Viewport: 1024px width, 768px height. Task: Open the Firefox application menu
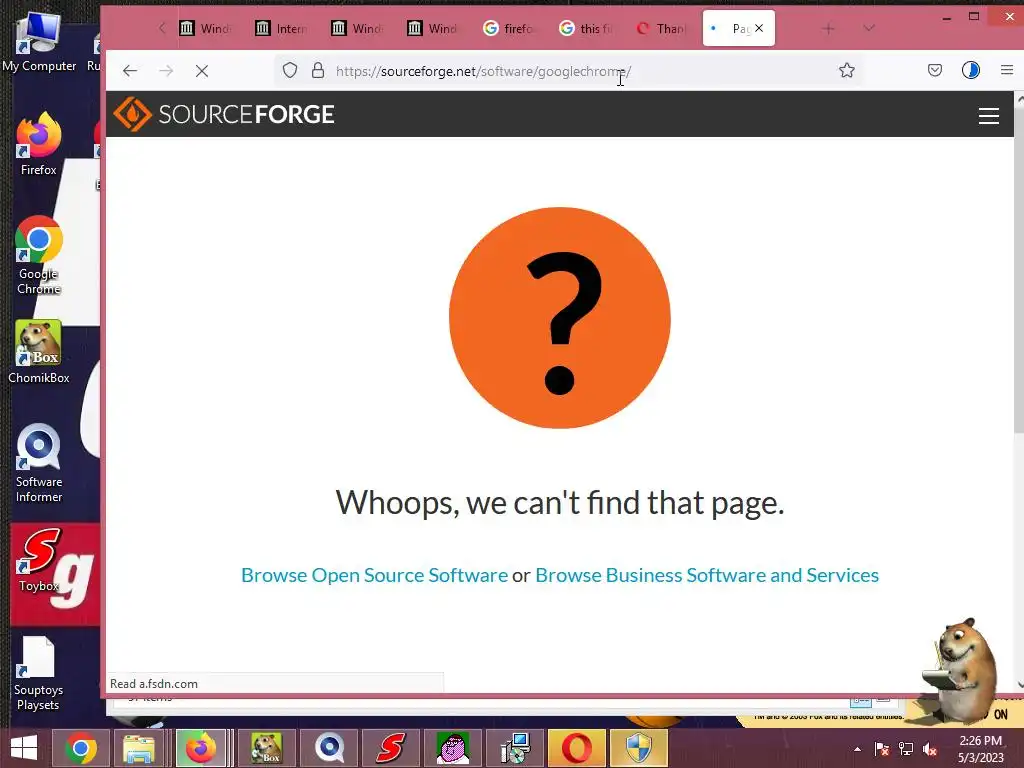pos(1006,70)
